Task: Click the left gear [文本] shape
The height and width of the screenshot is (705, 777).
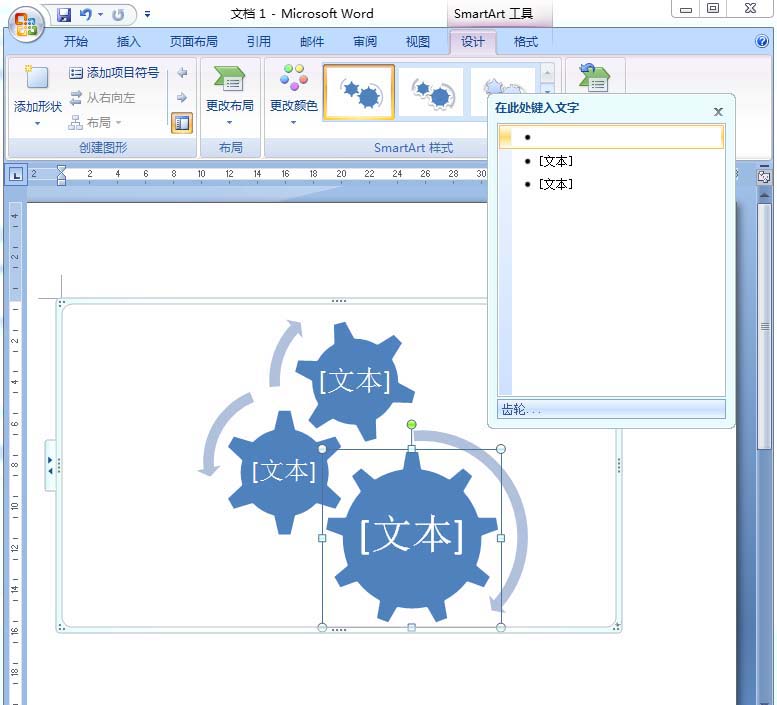Action: [284, 471]
